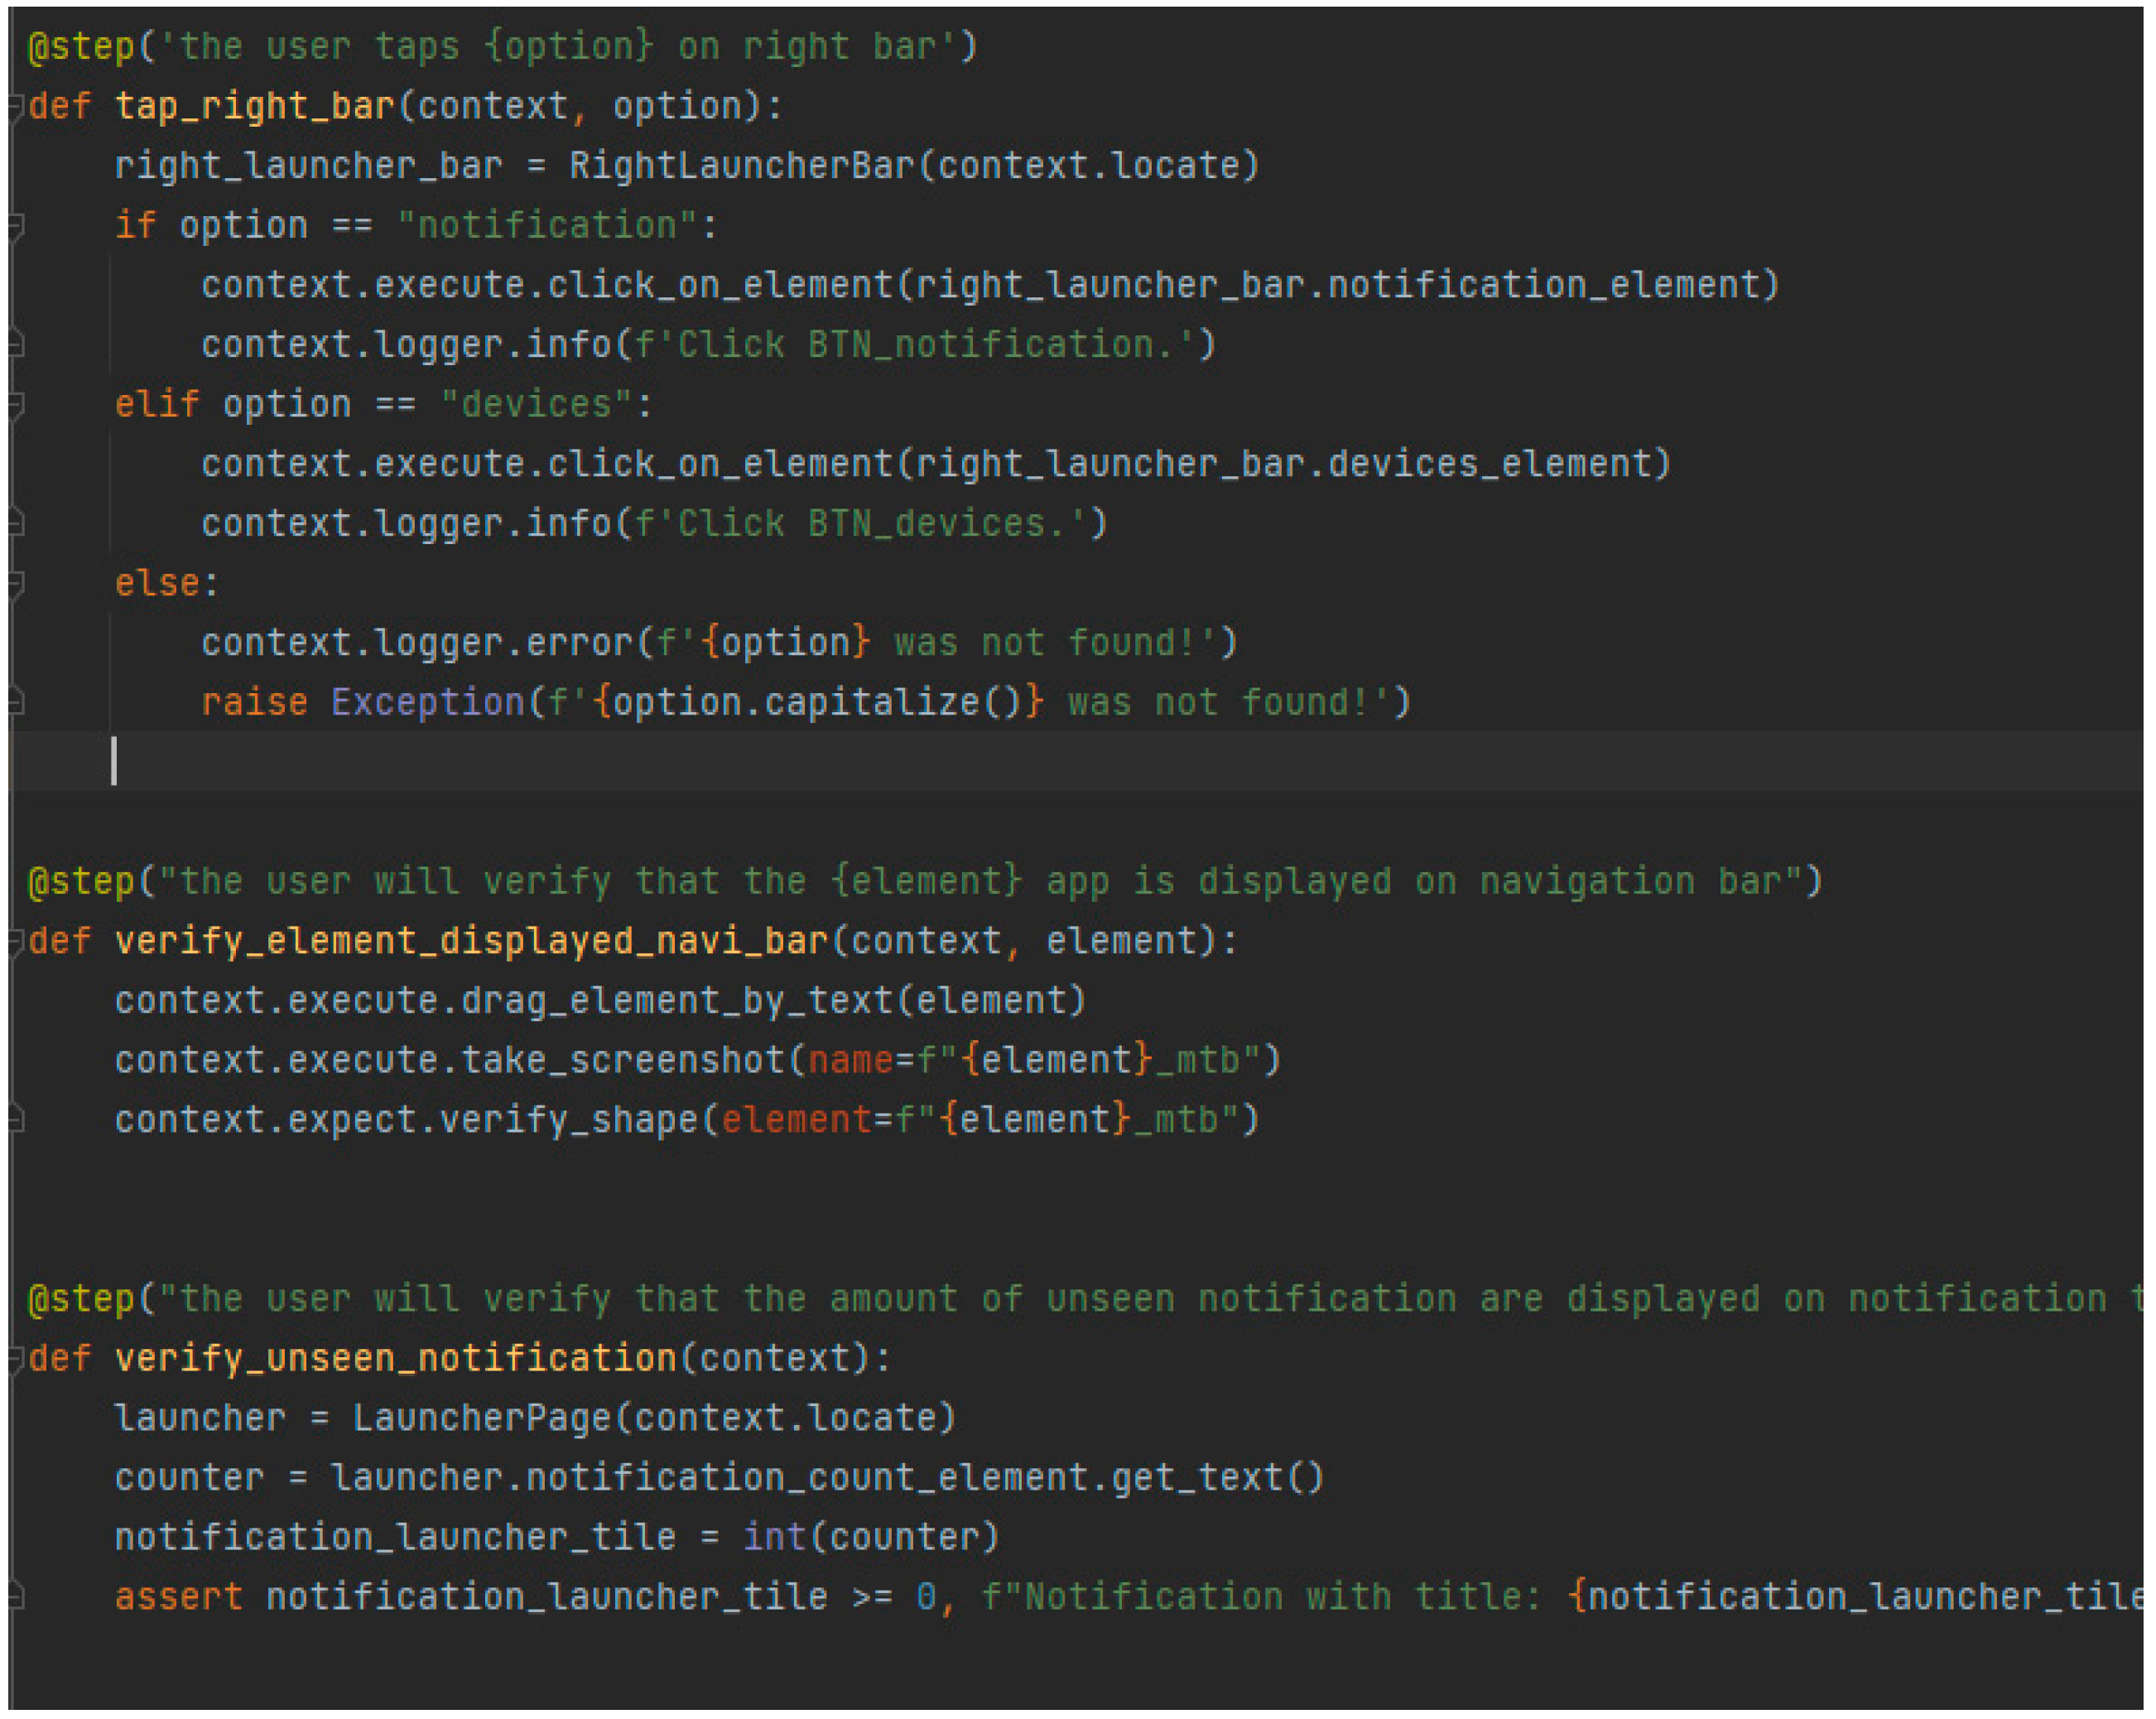
Task: Click the RightLauncherBar class reference
Action: [742, 165]
